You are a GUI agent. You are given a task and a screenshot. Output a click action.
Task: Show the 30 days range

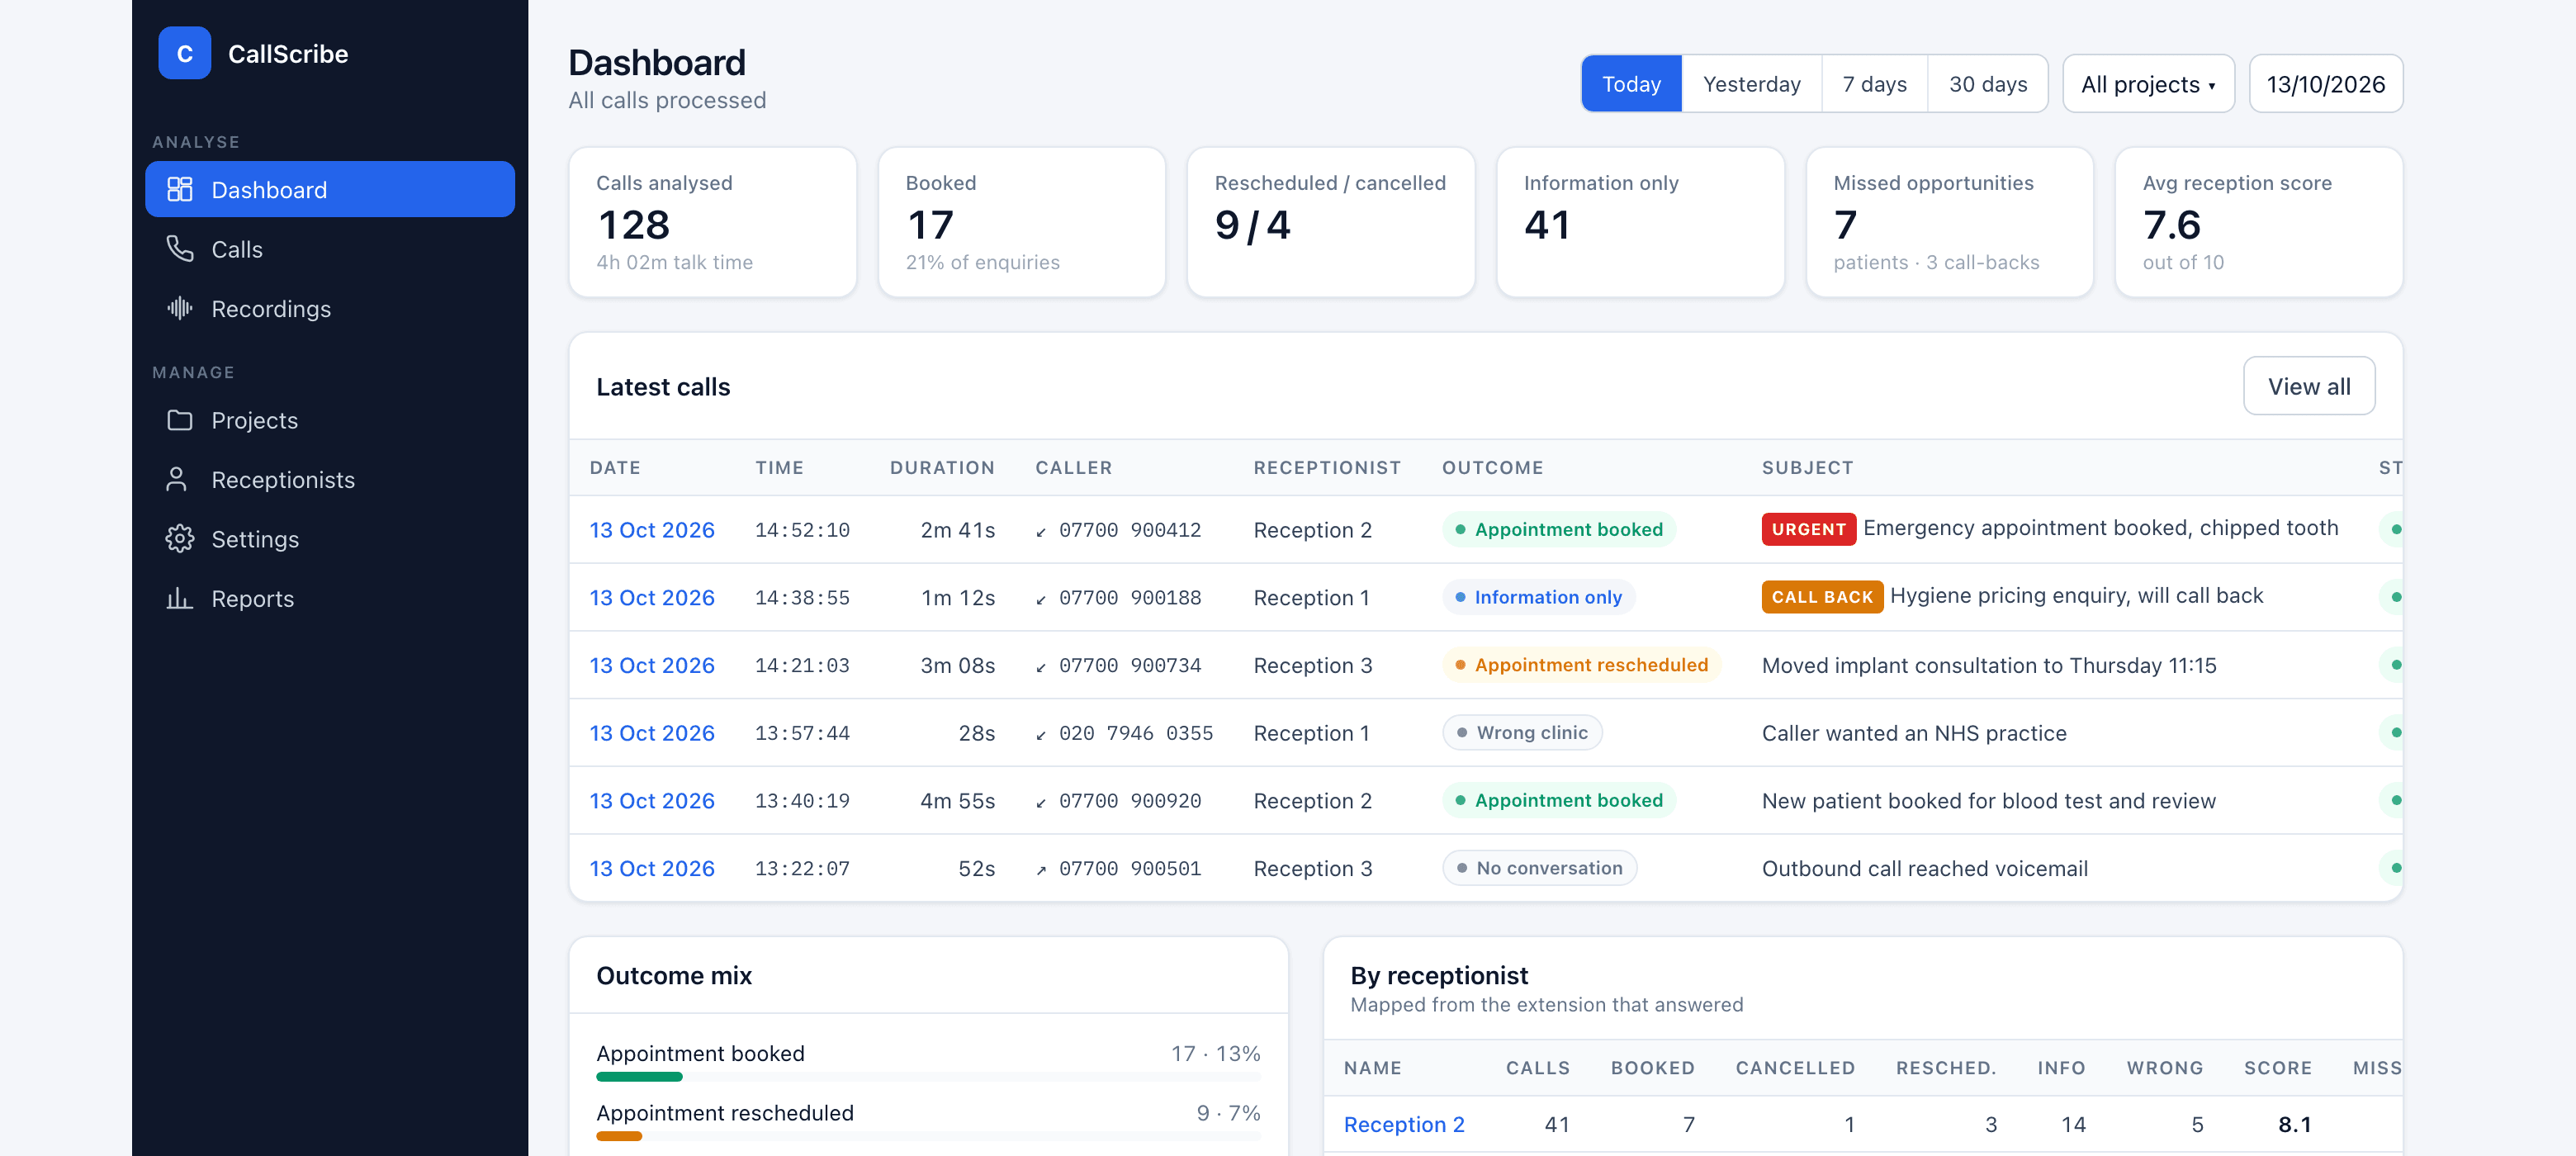tap(1987, 84)
